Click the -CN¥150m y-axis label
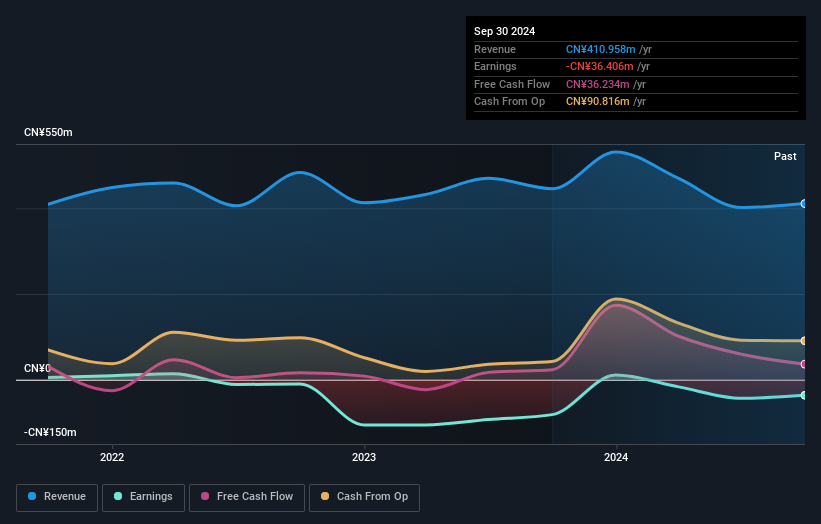Viewport: 821px width, 524px height. pos(50,432)
